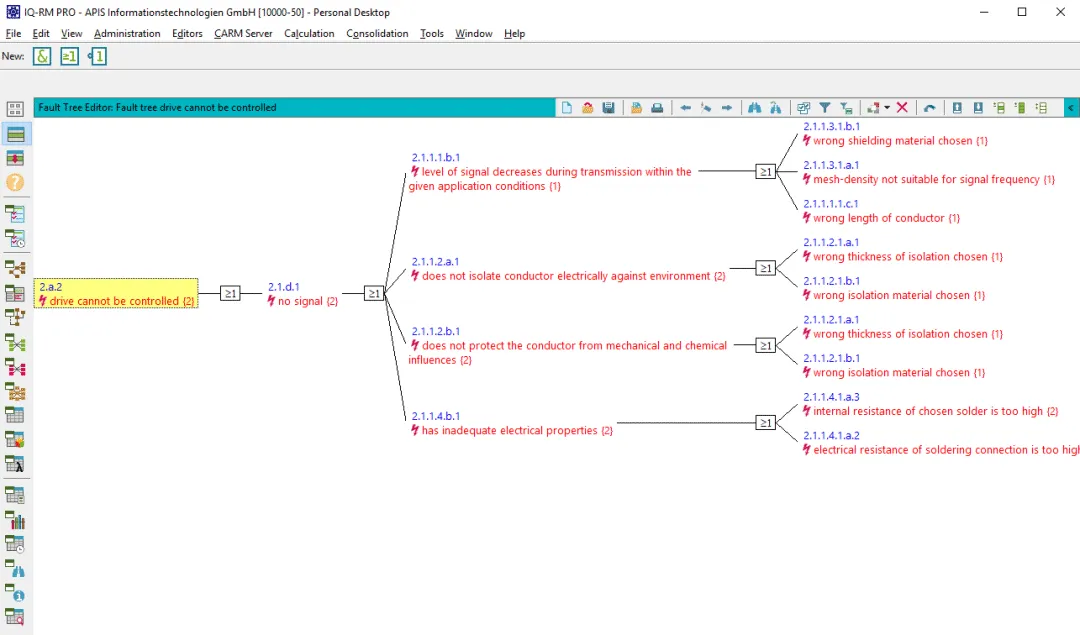Image resolution: width=1080 pixels, height=635 pixels.
Task: Click the ≥1 gate next to 'no signal'
Action: (x=374, y=293)
